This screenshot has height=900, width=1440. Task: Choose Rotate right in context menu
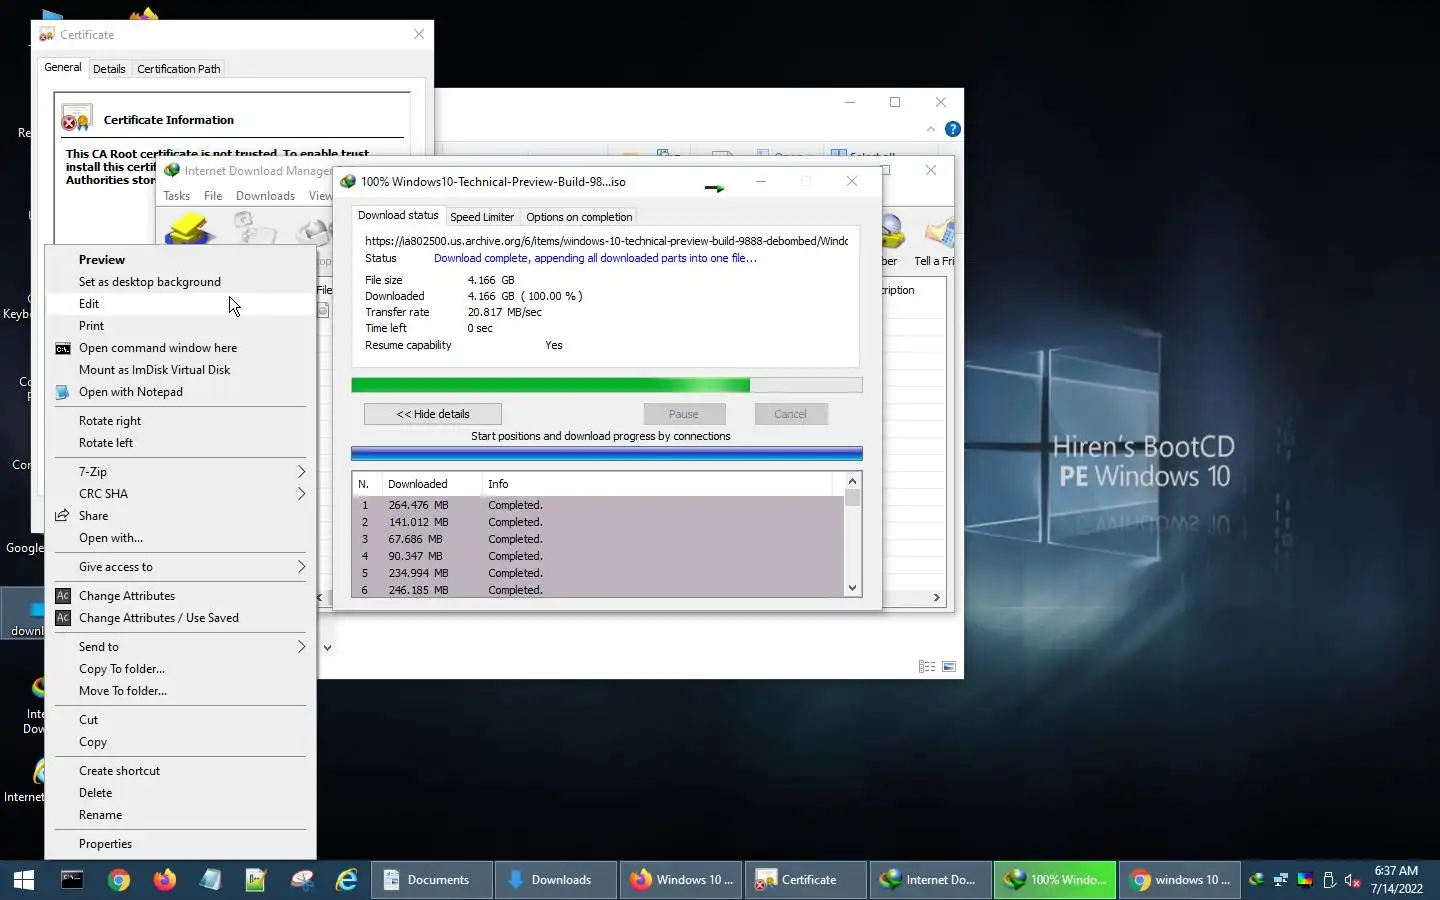[x=181, y=421]
